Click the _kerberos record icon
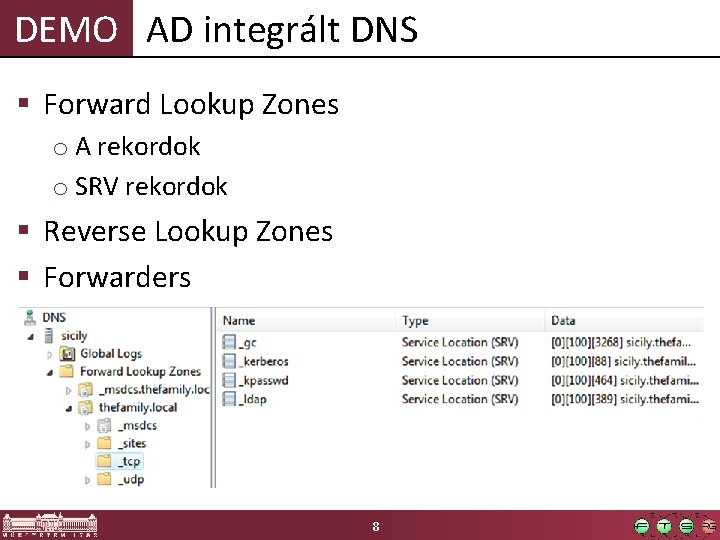 point(229,361)
